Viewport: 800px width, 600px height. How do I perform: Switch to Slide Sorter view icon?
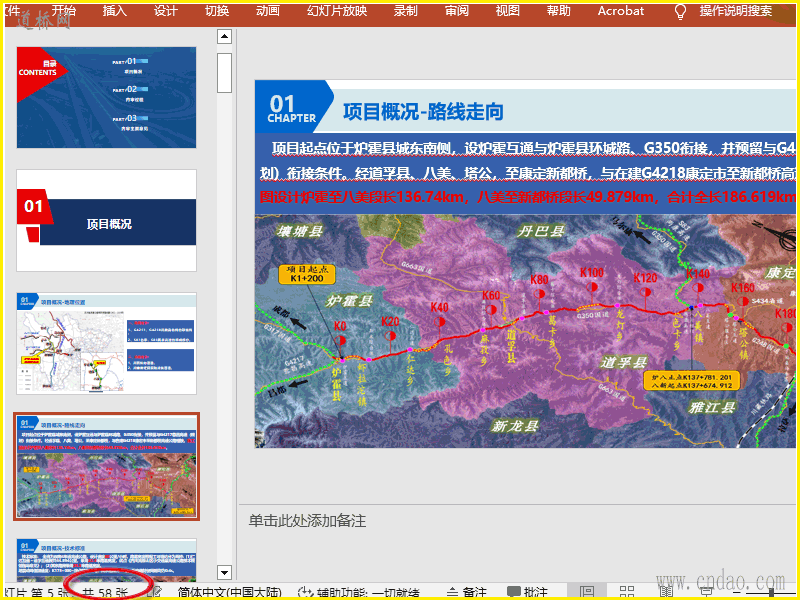(x=627, y=592)
